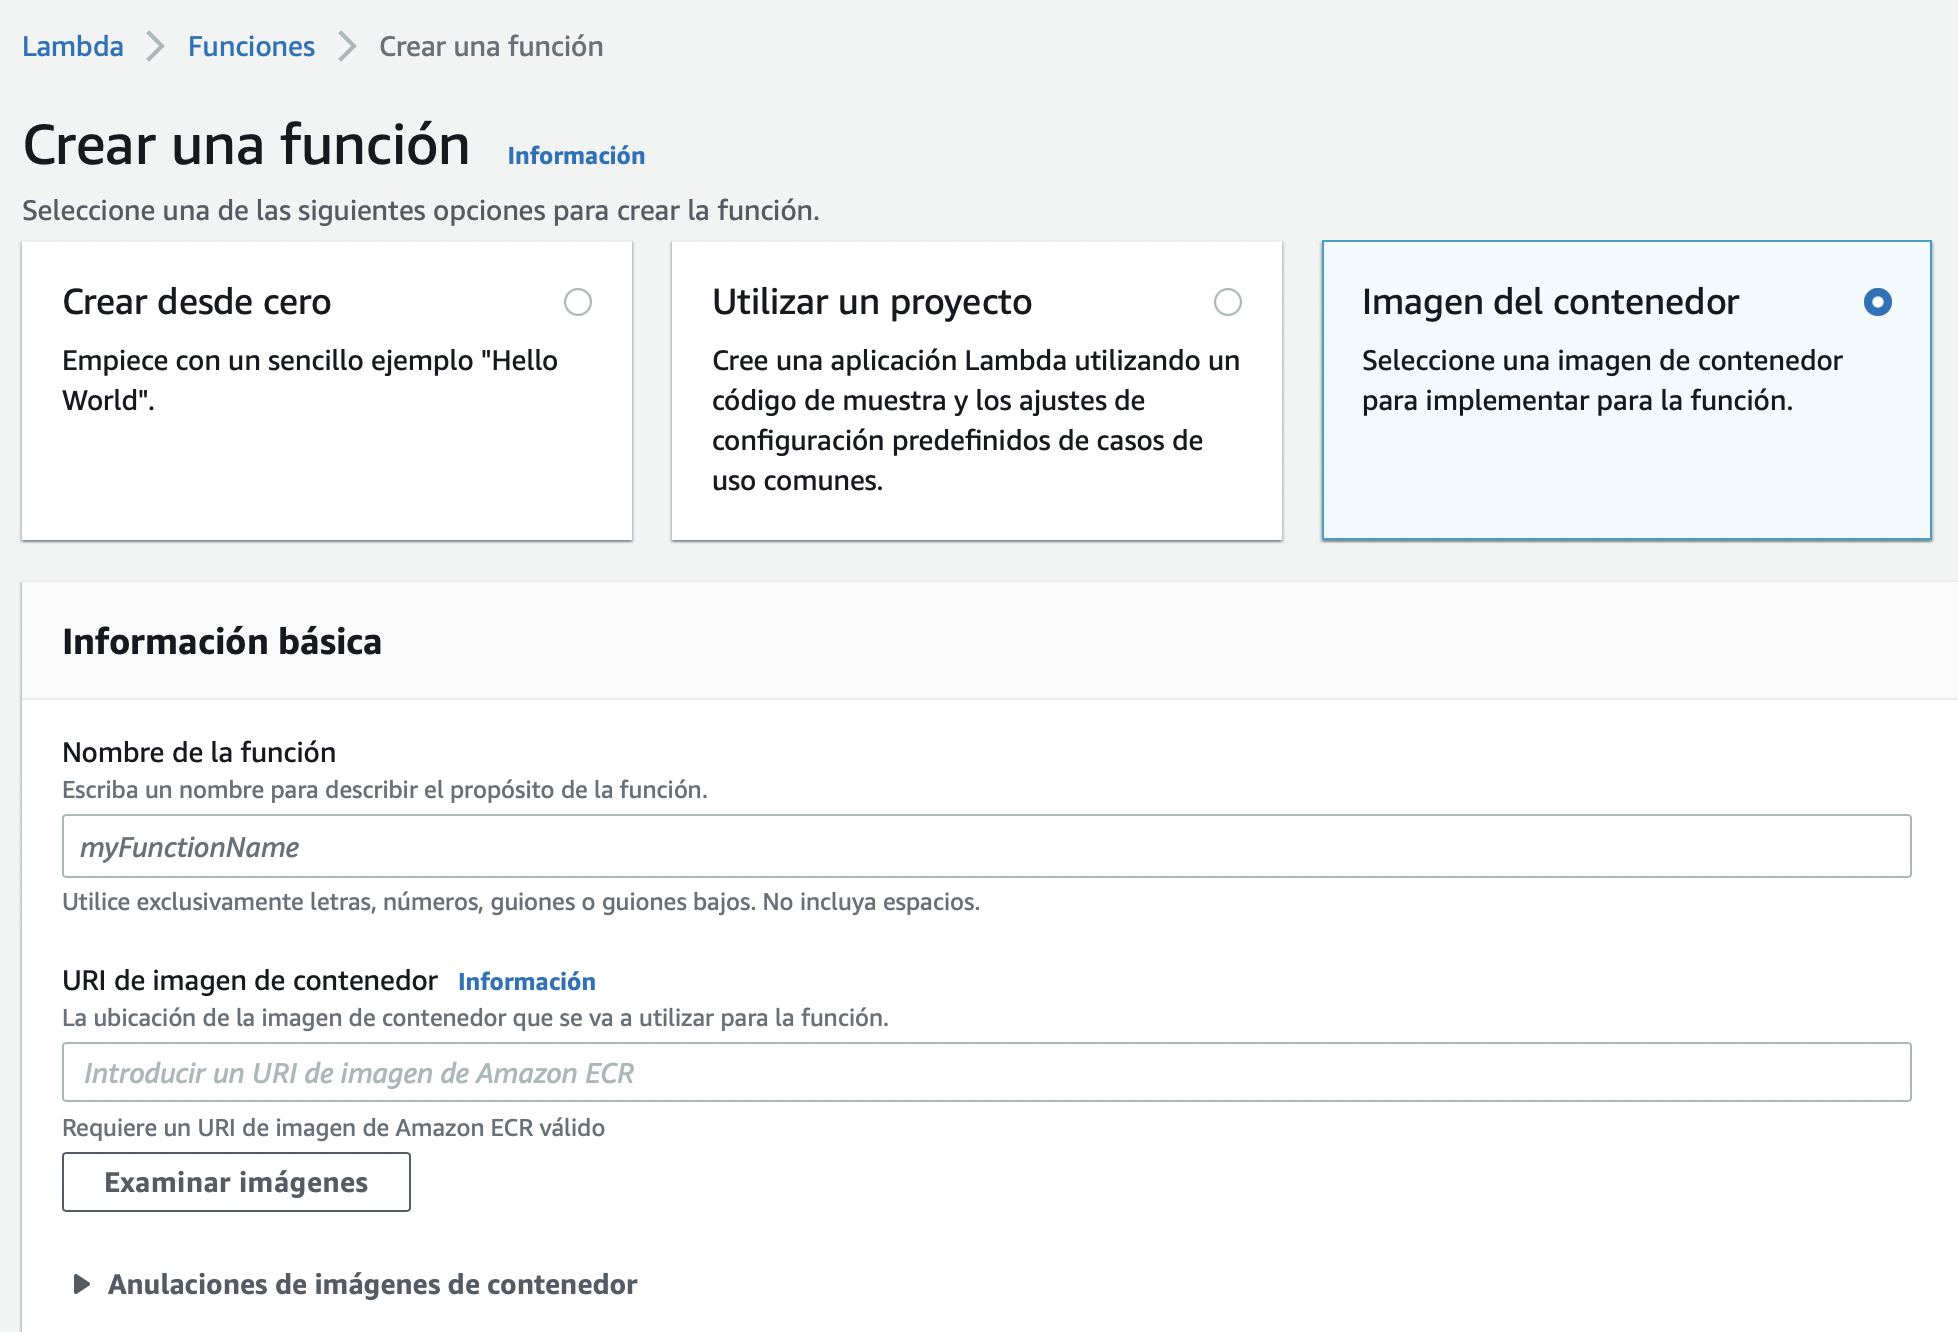The image size is (1958, 1332).
Task: Click the Utilizar un proyecto card title
Action: [x=871, y=301]
